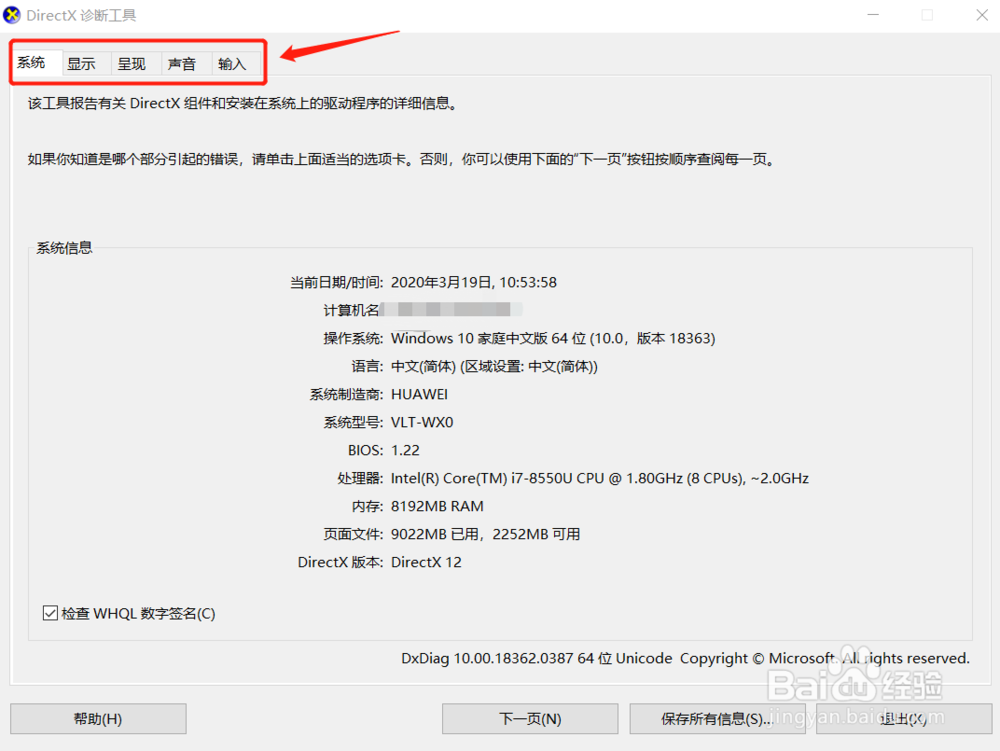Click the operating system value Windows 10 家庭中文版
The width and height of the screenshot is (1000, 751).
pos(553,339)
